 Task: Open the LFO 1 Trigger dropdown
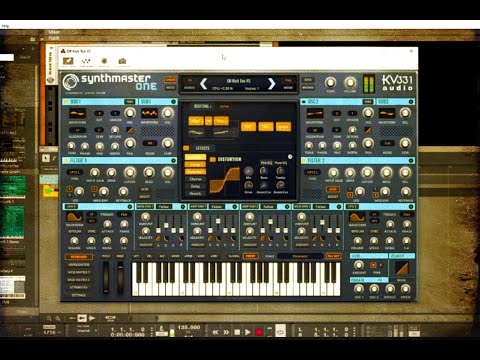click(x=124, y=214)
